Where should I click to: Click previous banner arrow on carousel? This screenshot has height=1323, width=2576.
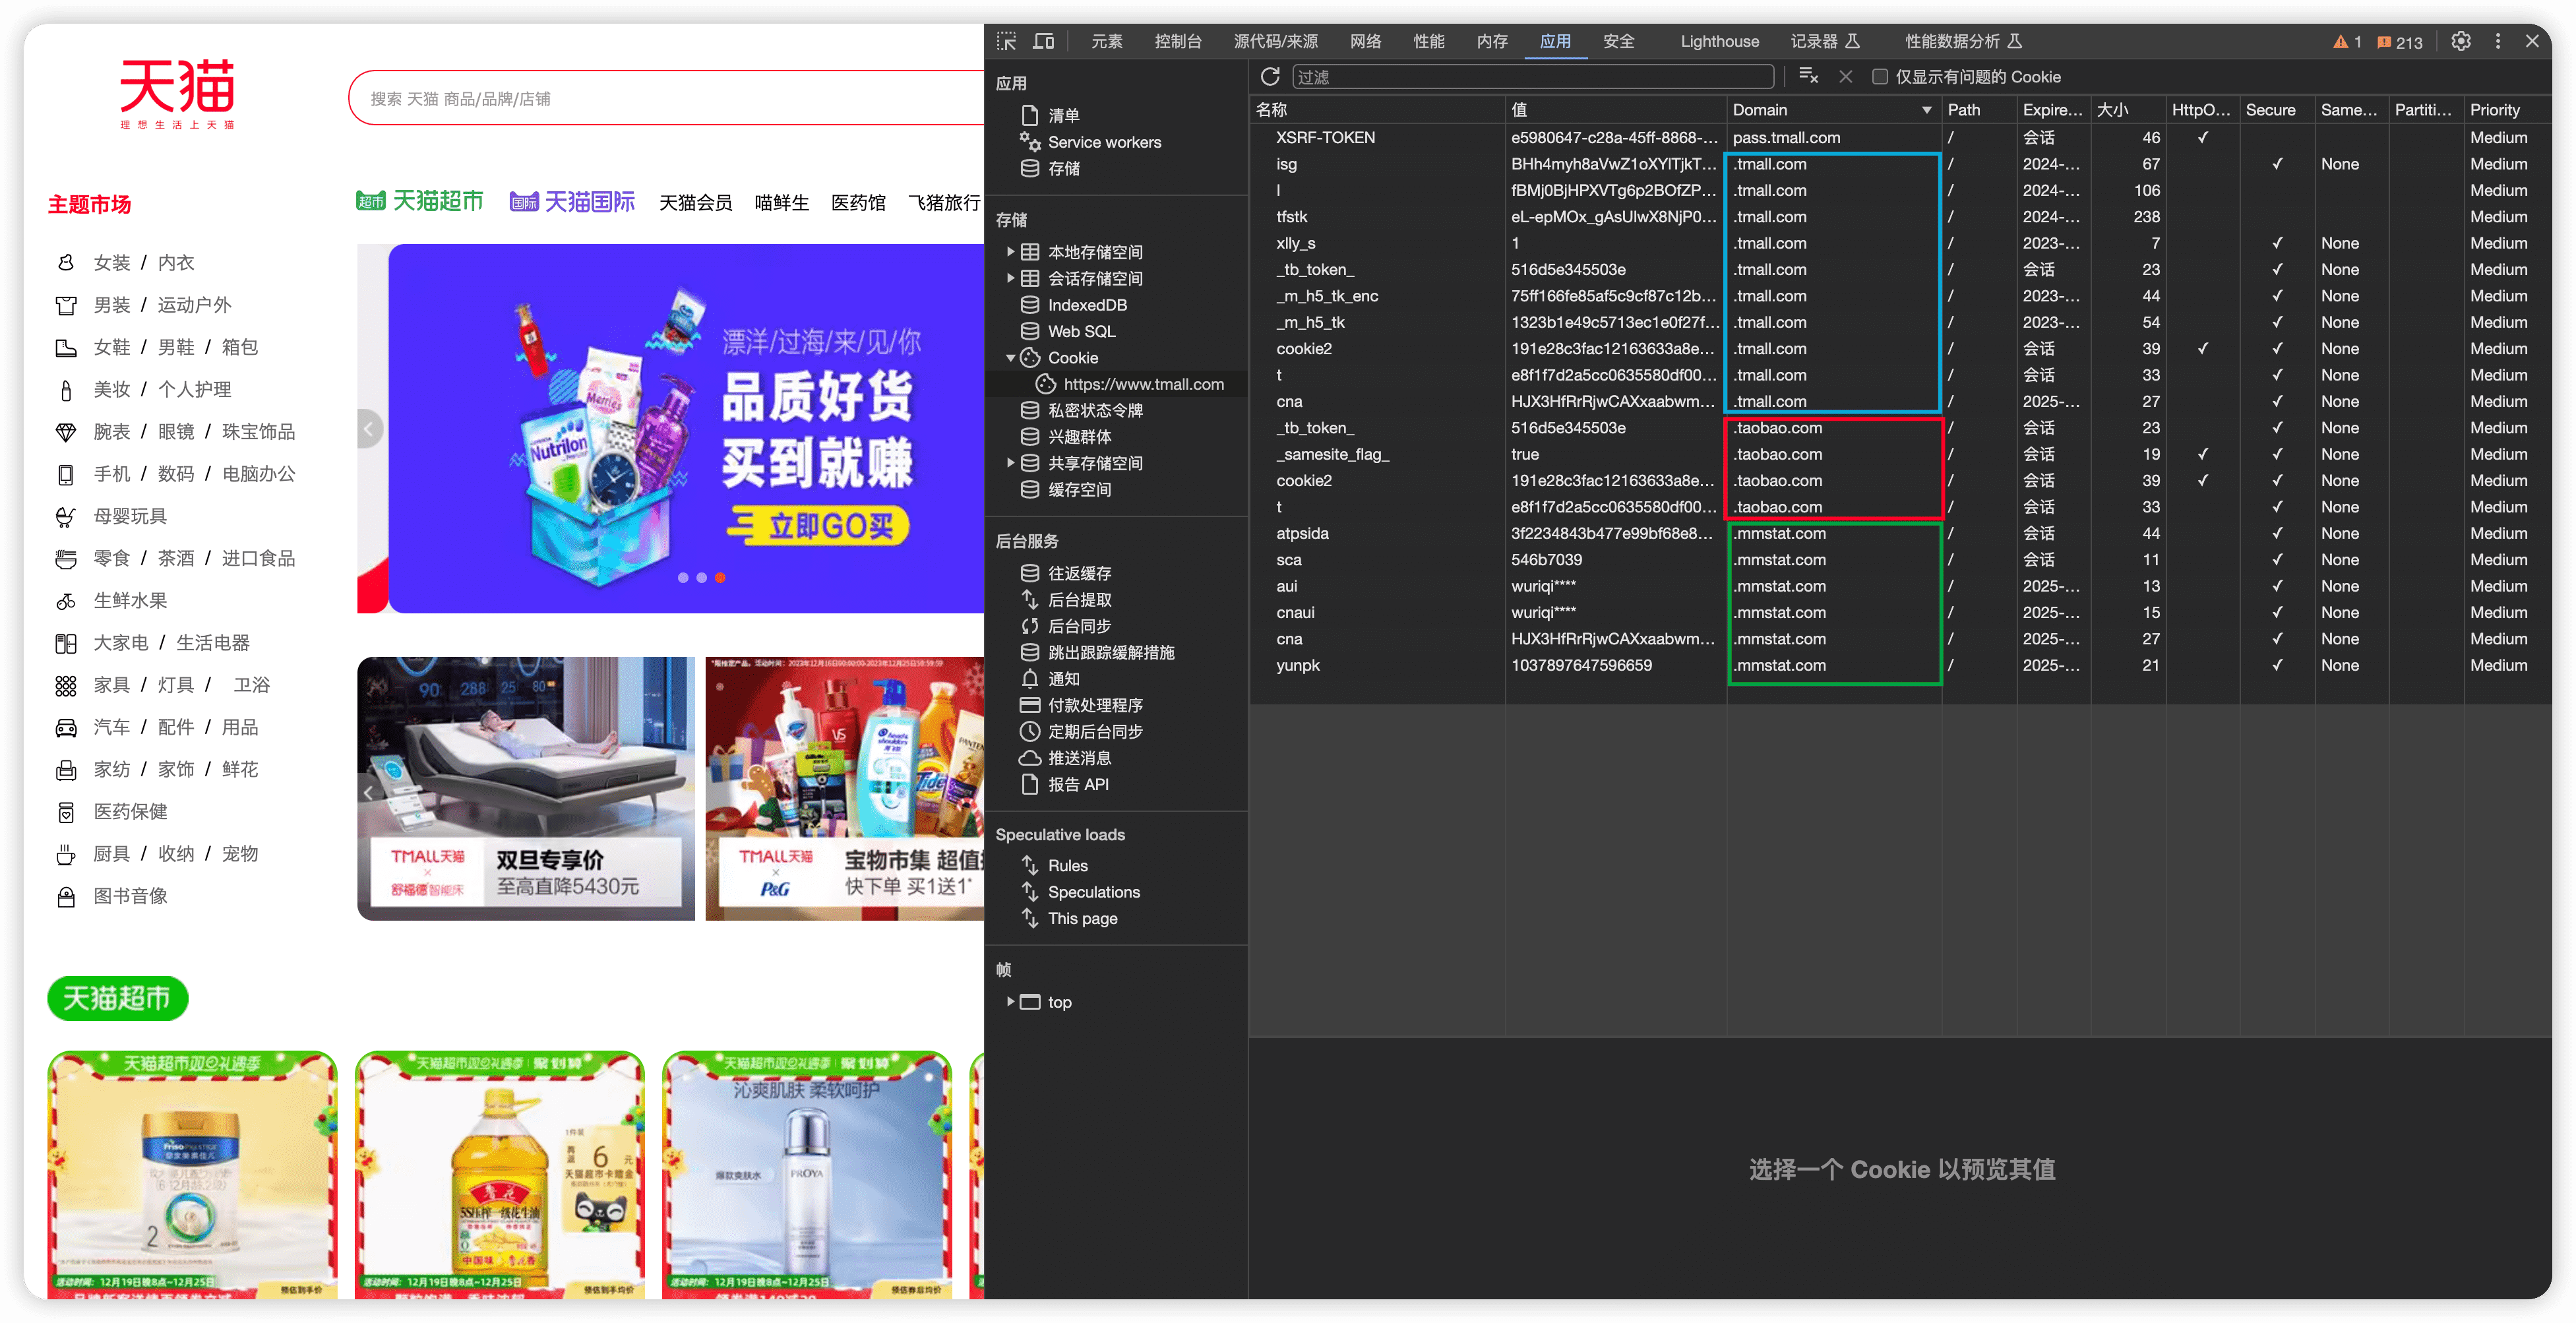pos(369,429)
